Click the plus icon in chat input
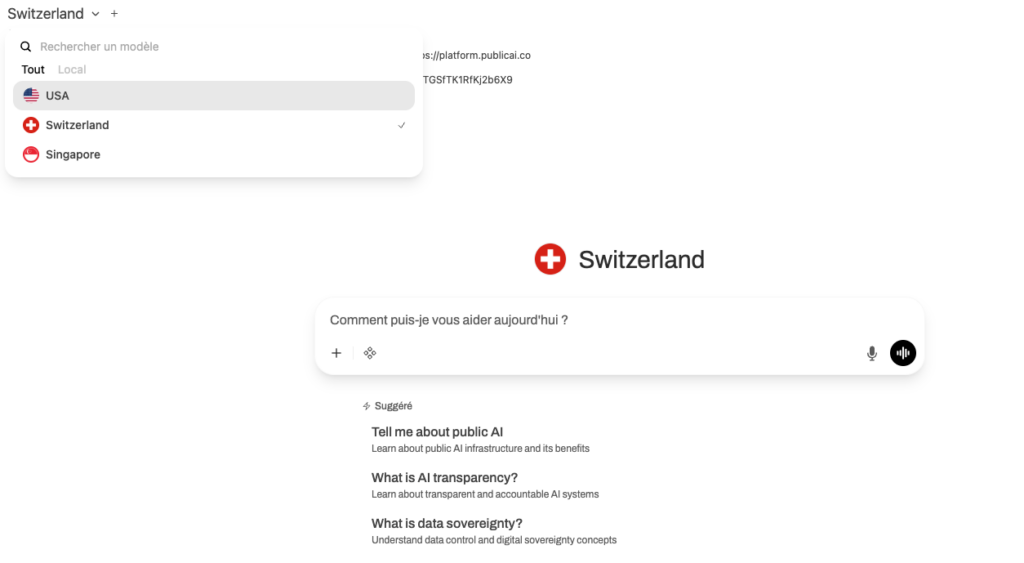1024x563 pixels. pos(336,353)
